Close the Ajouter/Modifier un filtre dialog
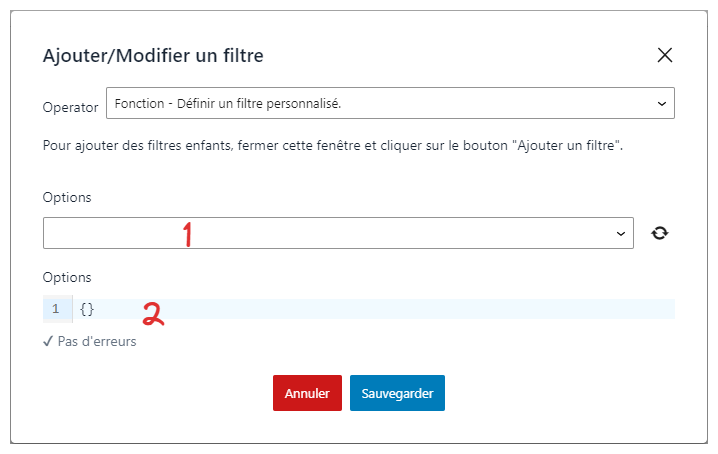The image size is (718, 454). pos(664,55)
